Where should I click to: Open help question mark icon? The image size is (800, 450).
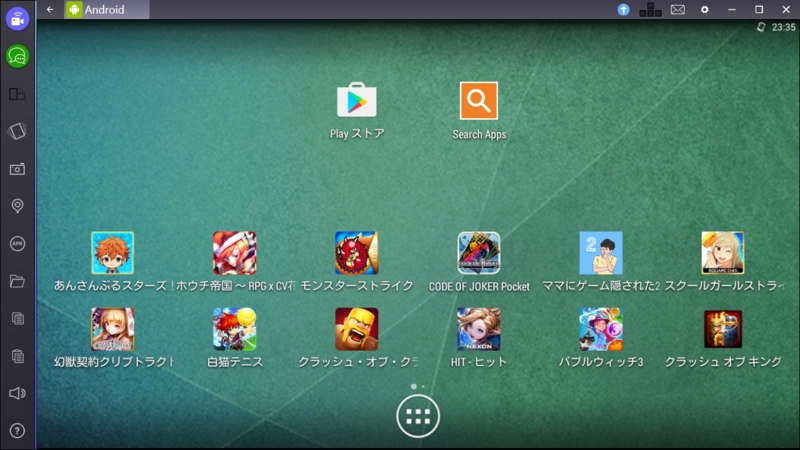coord(17,431)
